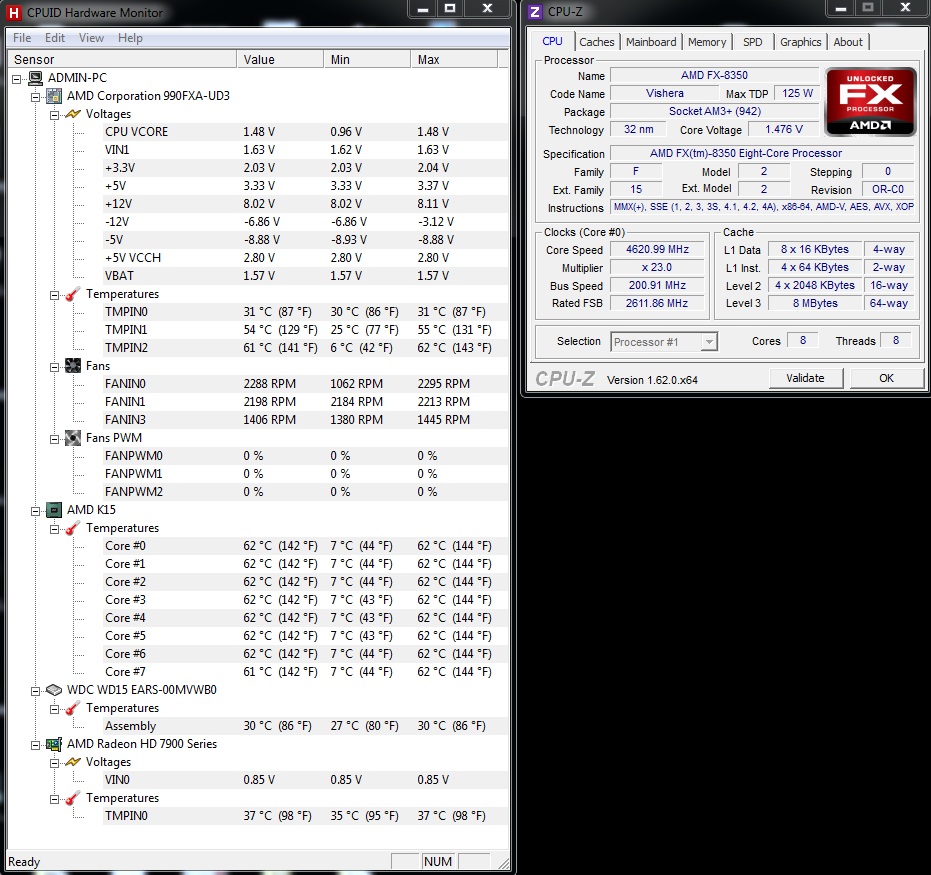Click the Fans PWM fan icon
Screen dimensions: 931x875
[x=72, y=438]
